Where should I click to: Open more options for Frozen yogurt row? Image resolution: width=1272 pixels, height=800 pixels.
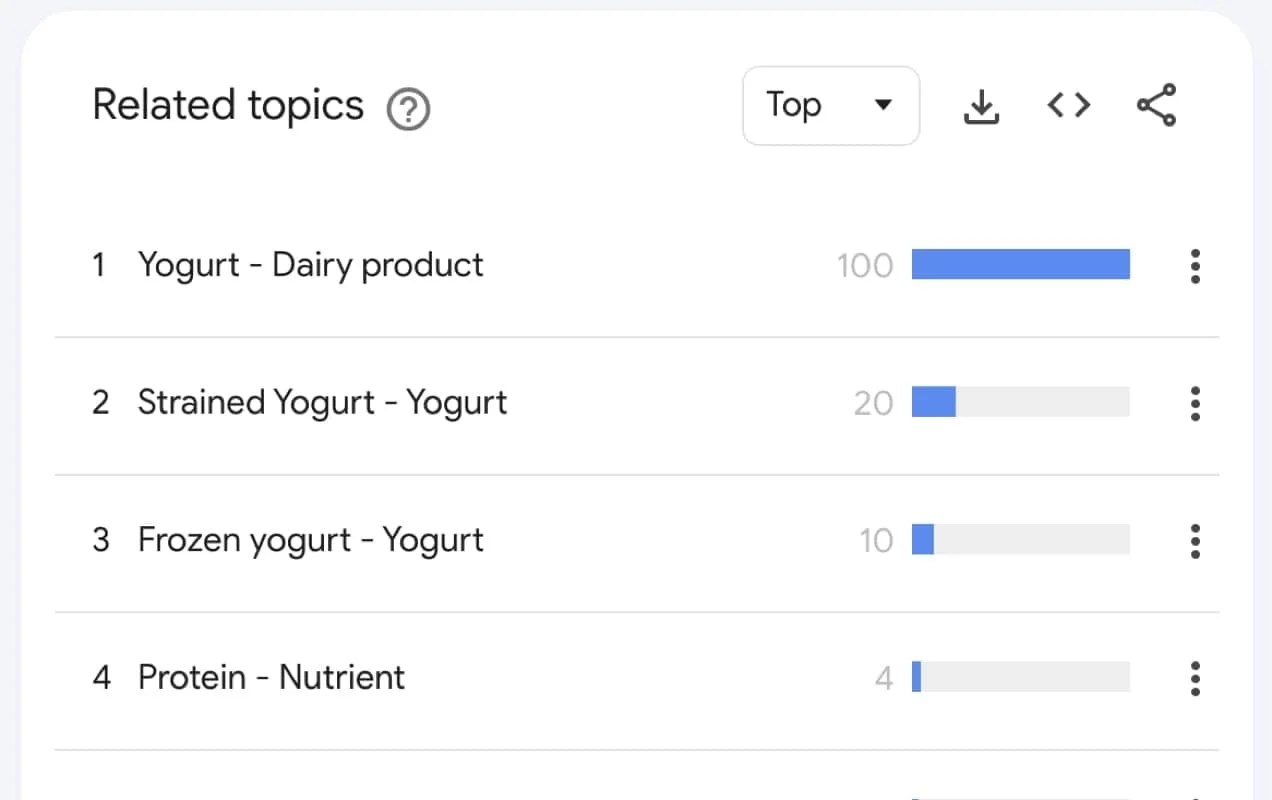[1195, 540]
